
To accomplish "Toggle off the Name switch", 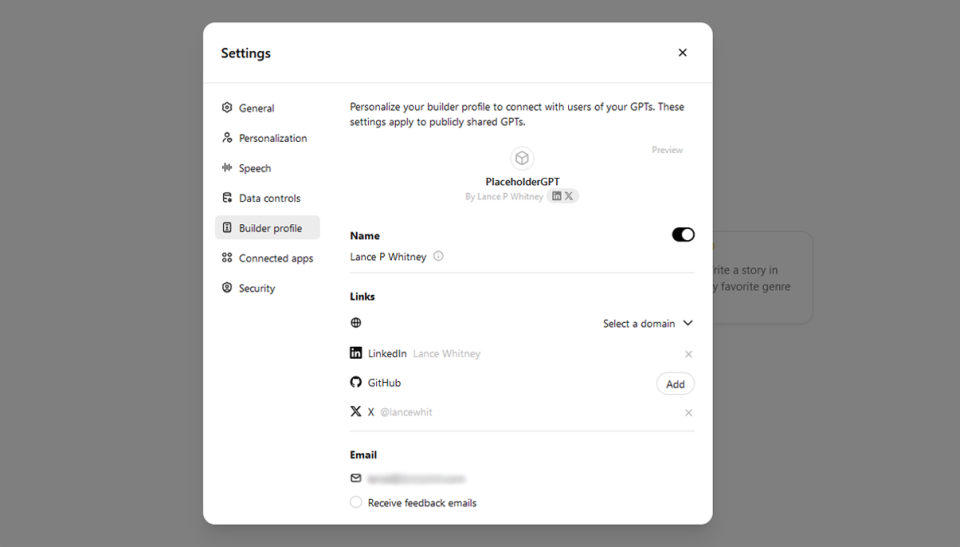I will [x=683, y=234].
